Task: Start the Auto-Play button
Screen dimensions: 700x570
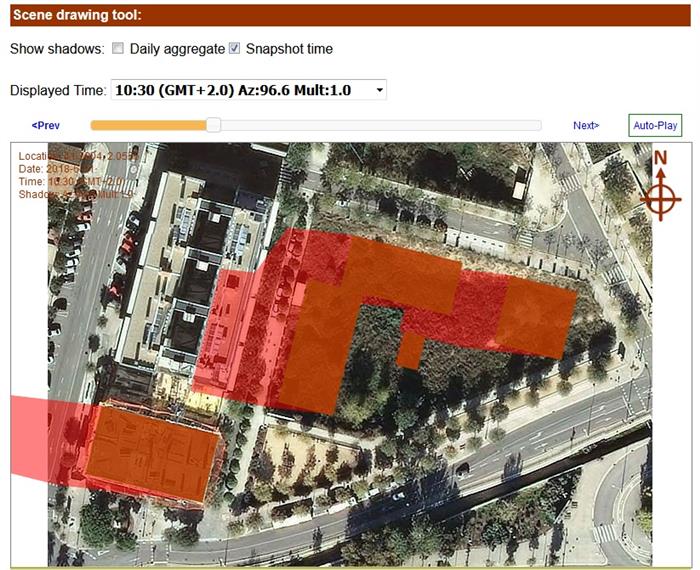Action: [655, 126]
